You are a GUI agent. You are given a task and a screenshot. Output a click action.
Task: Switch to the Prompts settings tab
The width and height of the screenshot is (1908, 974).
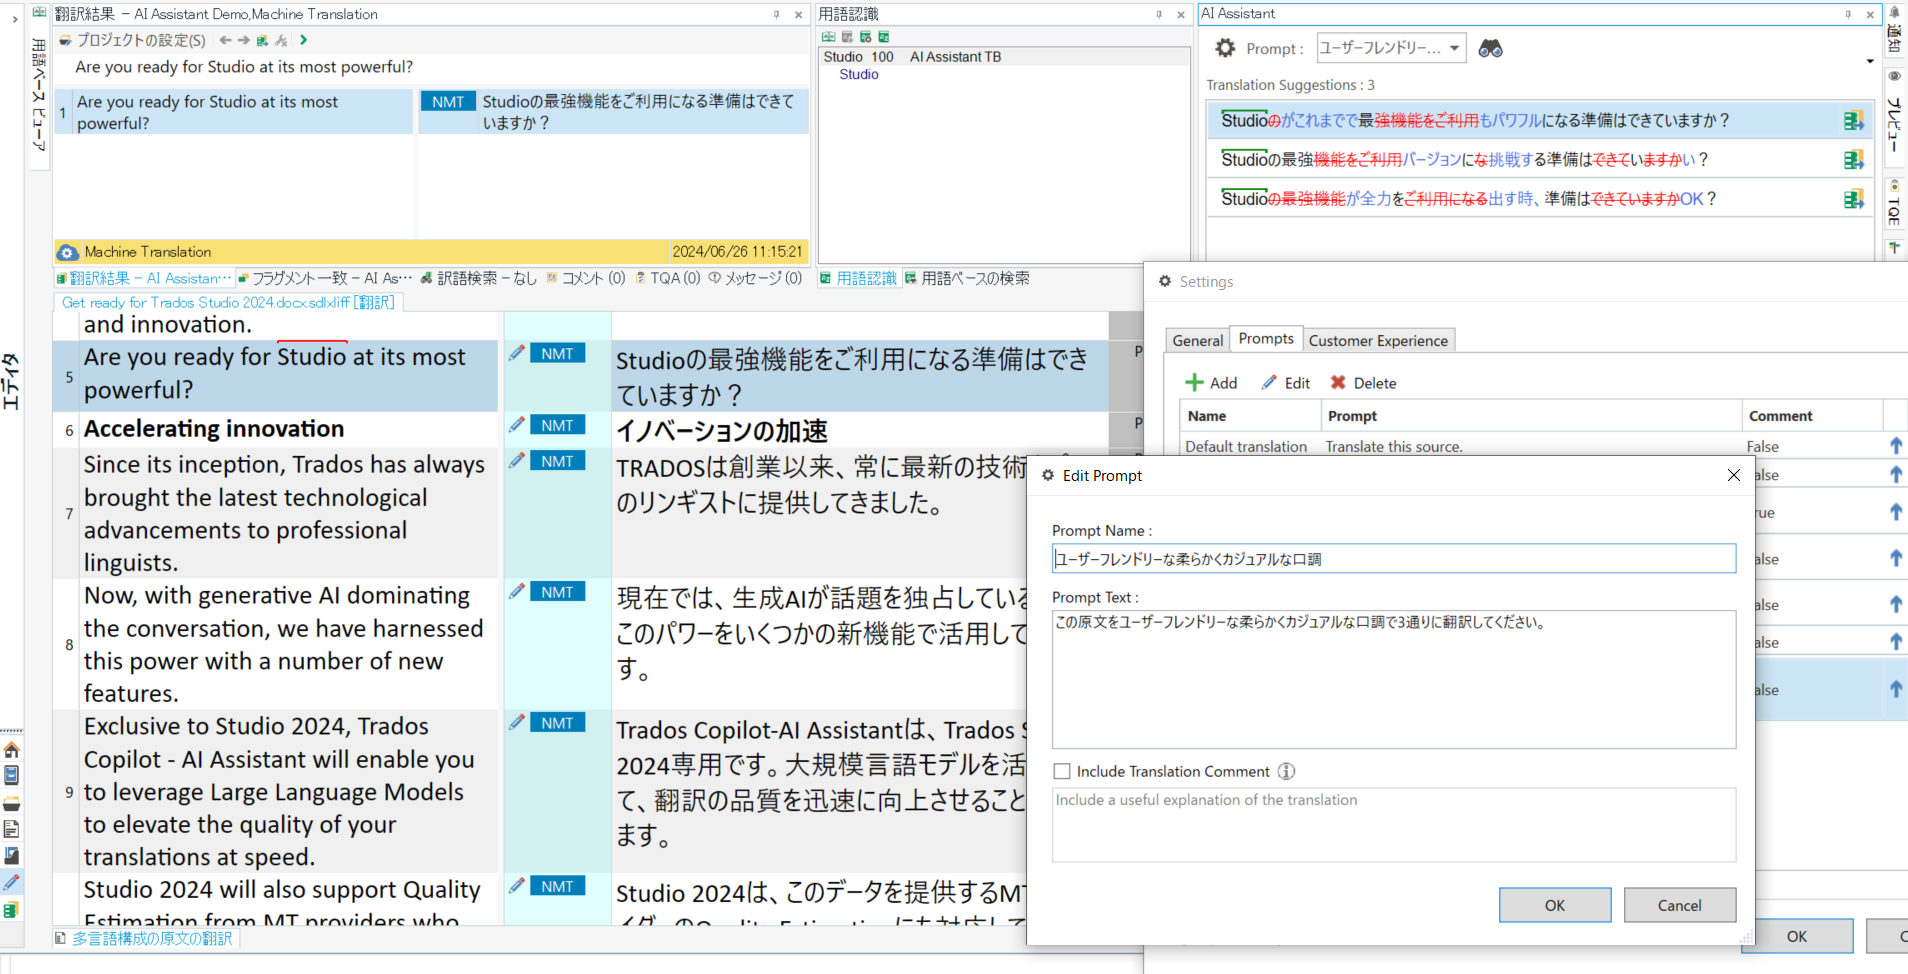click(1266, 339)
